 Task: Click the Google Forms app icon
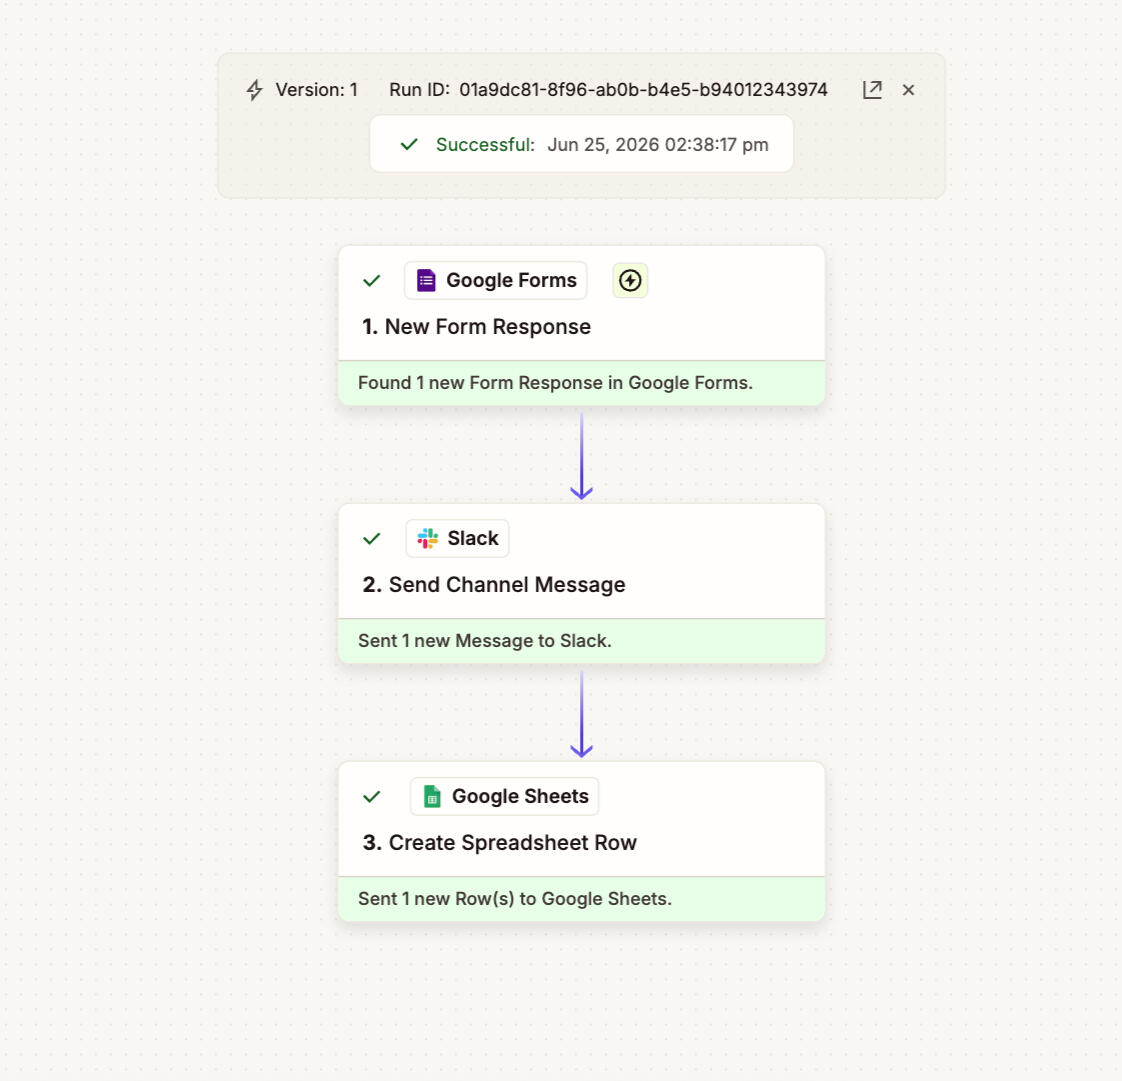pyautogui.click(x=426, y=280)
